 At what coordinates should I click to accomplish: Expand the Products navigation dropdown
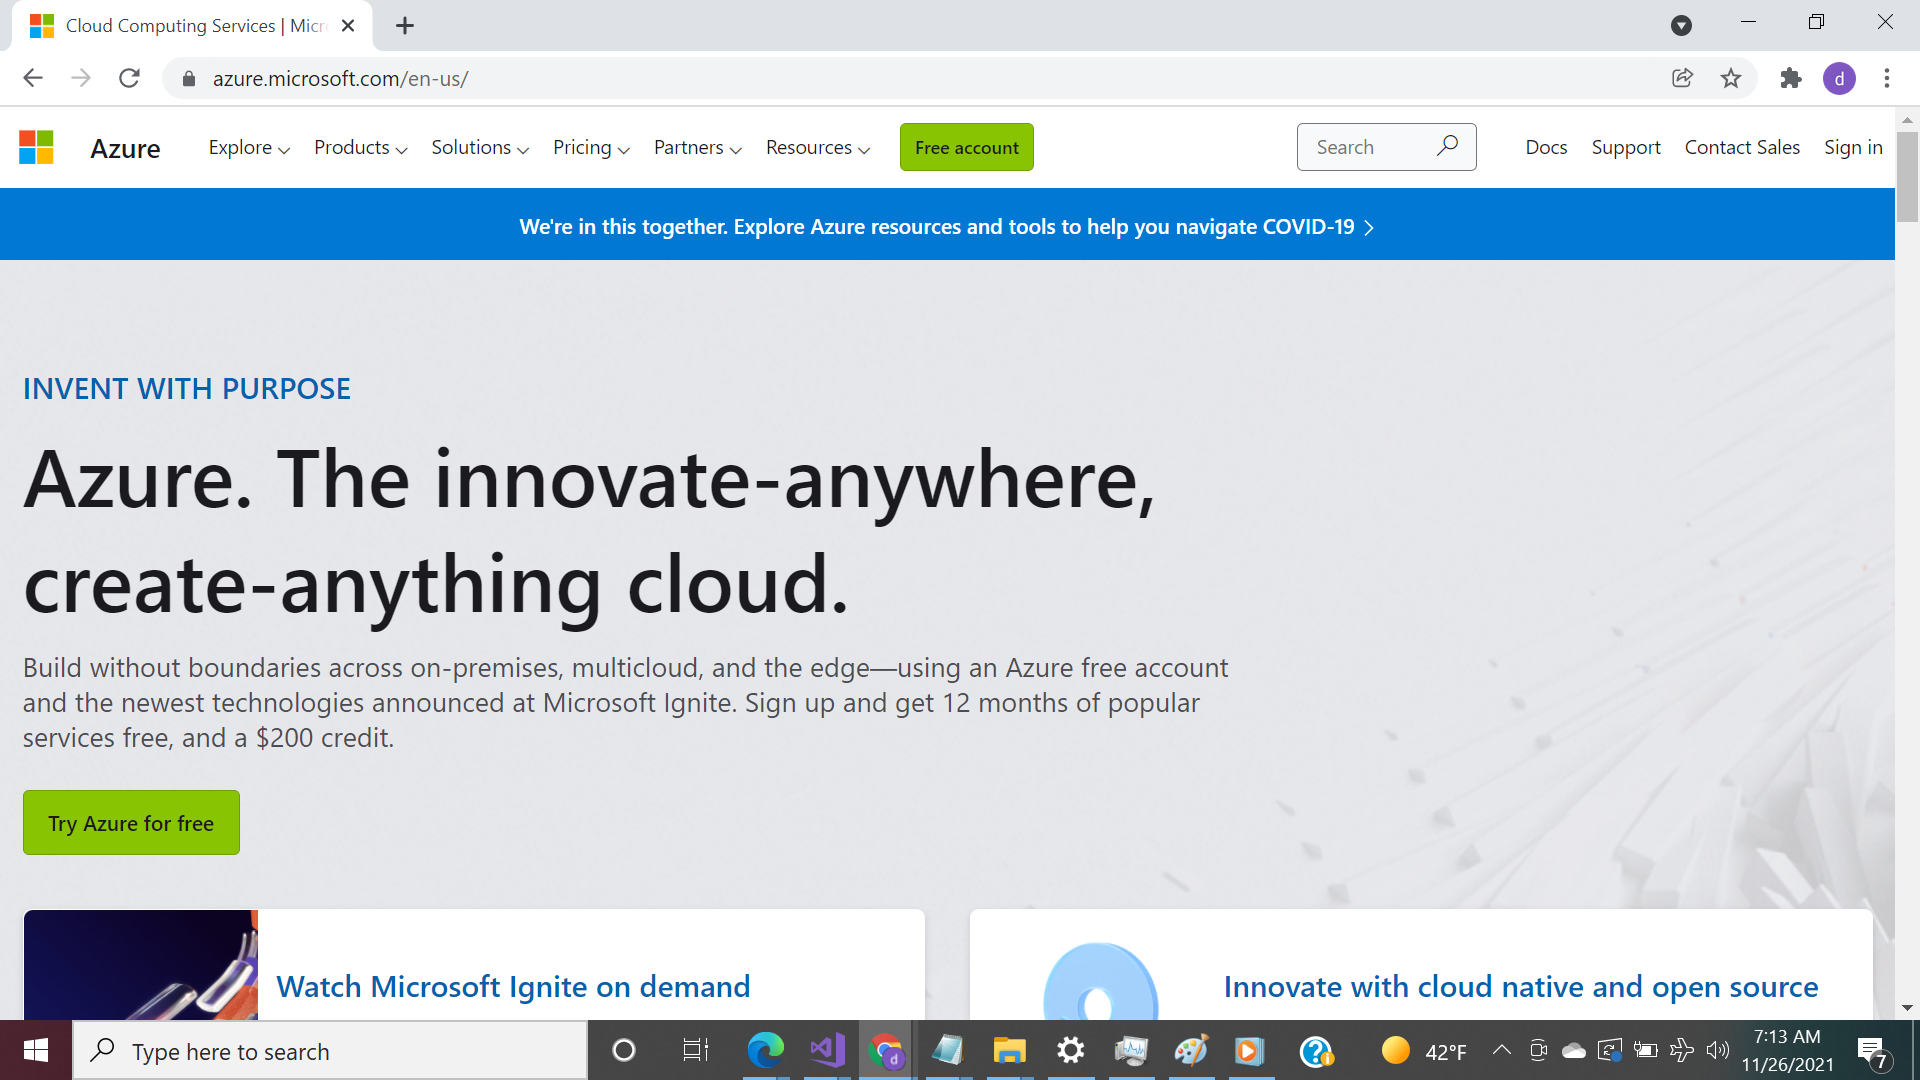coord(360,146)
